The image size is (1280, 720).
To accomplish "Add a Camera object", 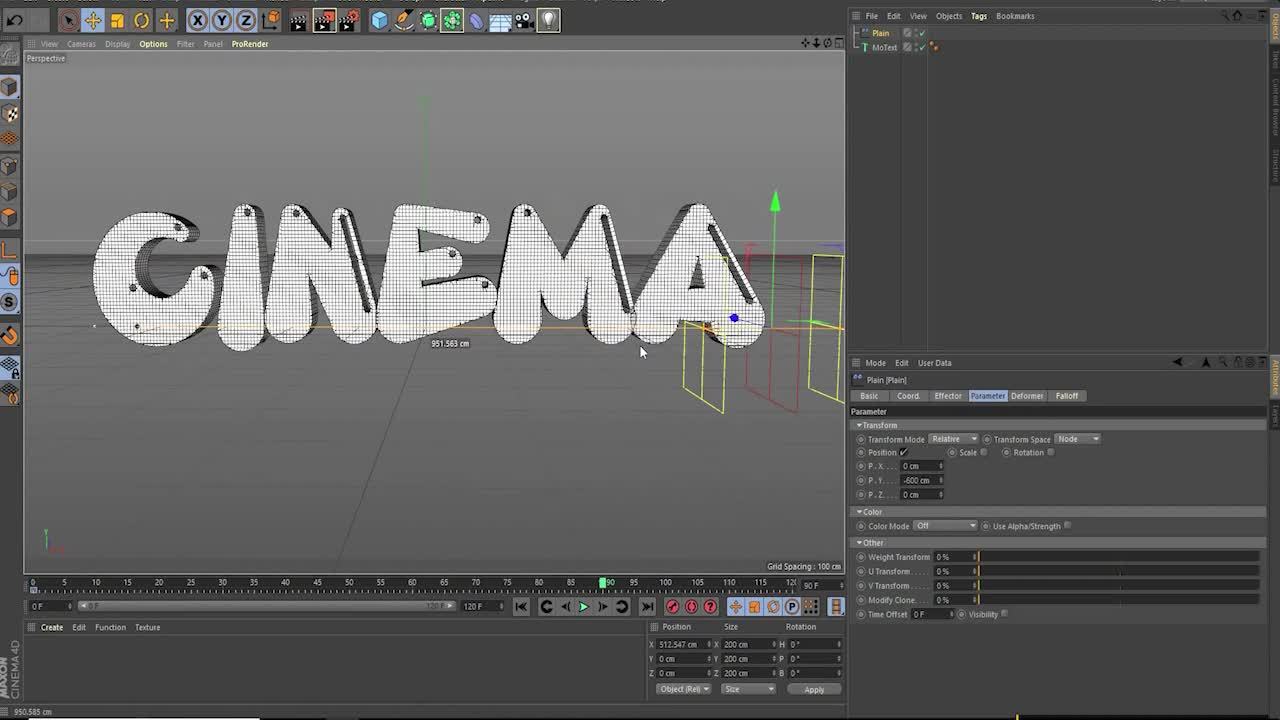I will pyautogui.click(x=524, y=20).
